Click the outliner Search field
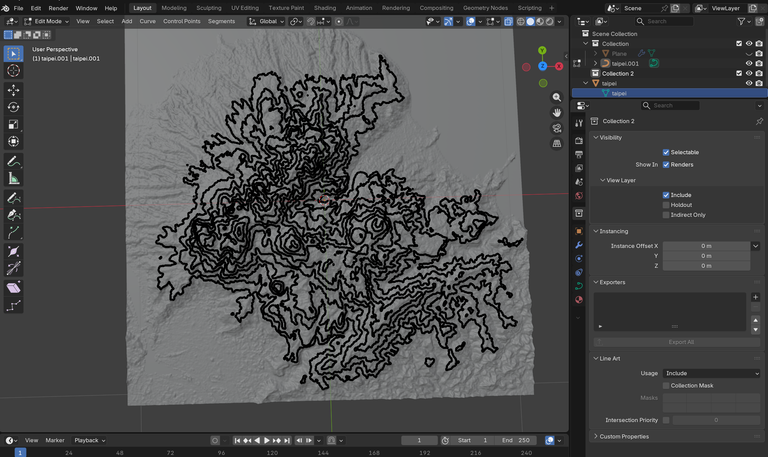The image size is (768, 457). 664,22
